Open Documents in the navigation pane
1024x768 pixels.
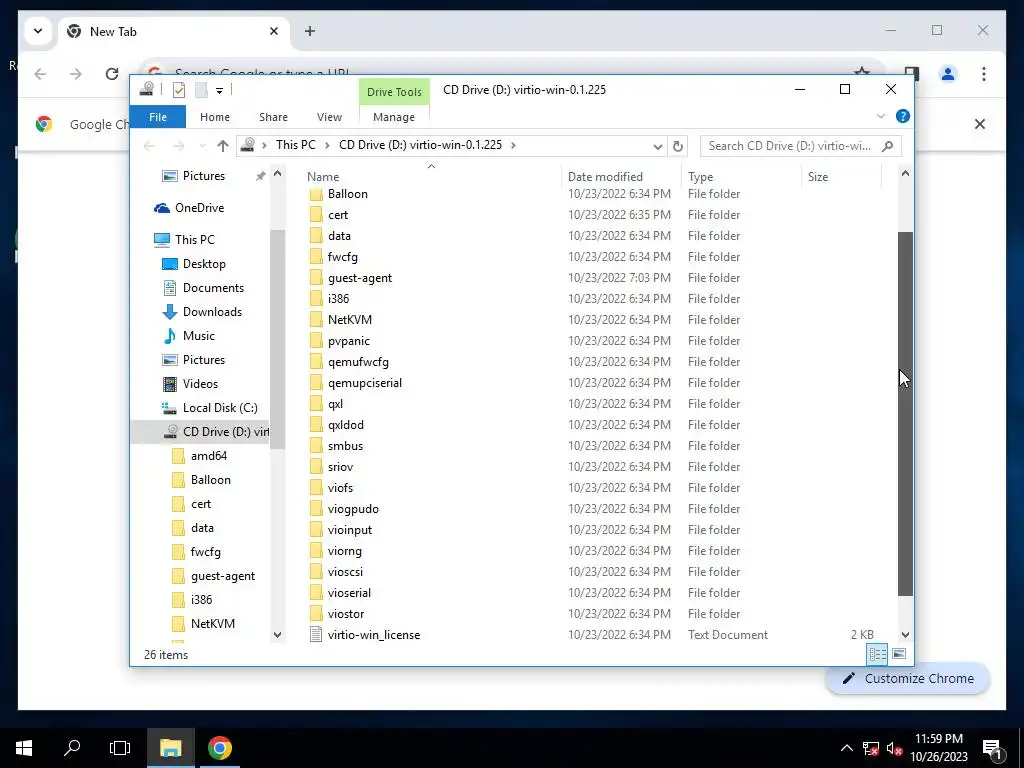[x=213, y=288]
